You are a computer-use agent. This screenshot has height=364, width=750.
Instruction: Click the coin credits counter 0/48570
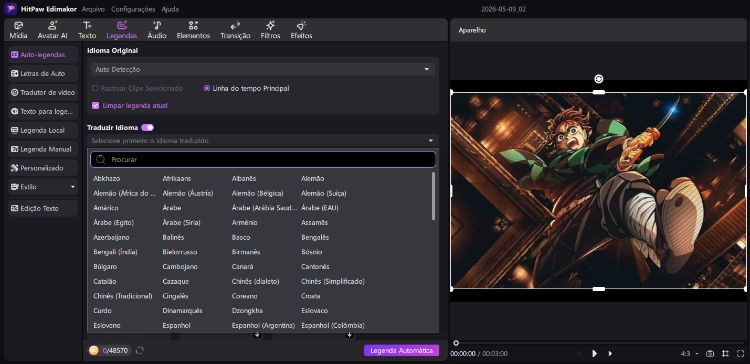pos(110,351)
